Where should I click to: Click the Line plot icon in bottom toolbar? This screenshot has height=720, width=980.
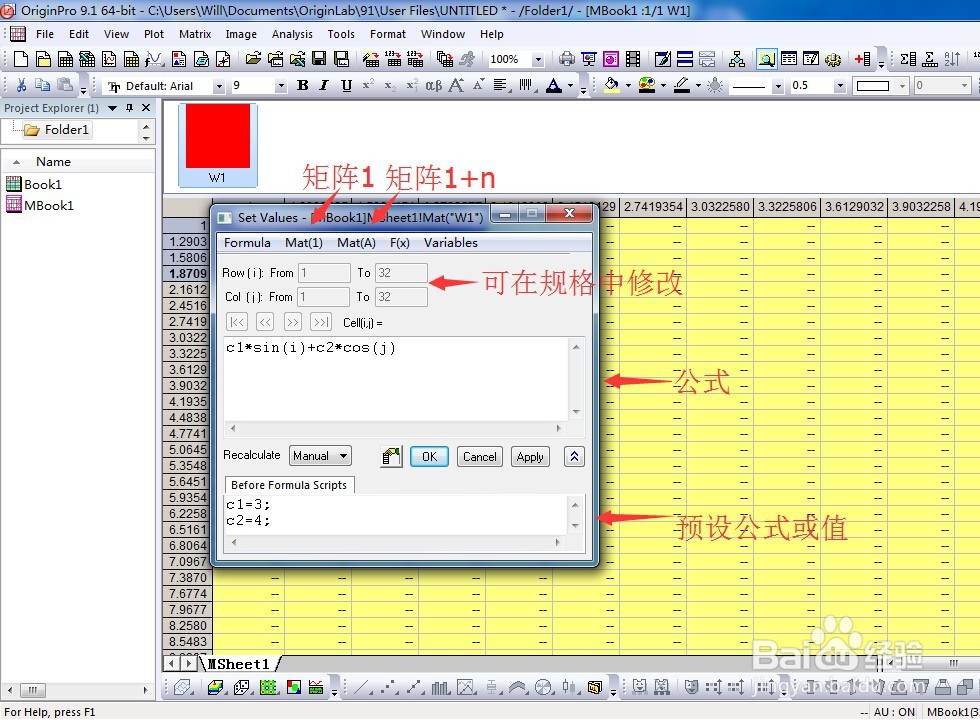pyautogui.click(x=362, y=688)
